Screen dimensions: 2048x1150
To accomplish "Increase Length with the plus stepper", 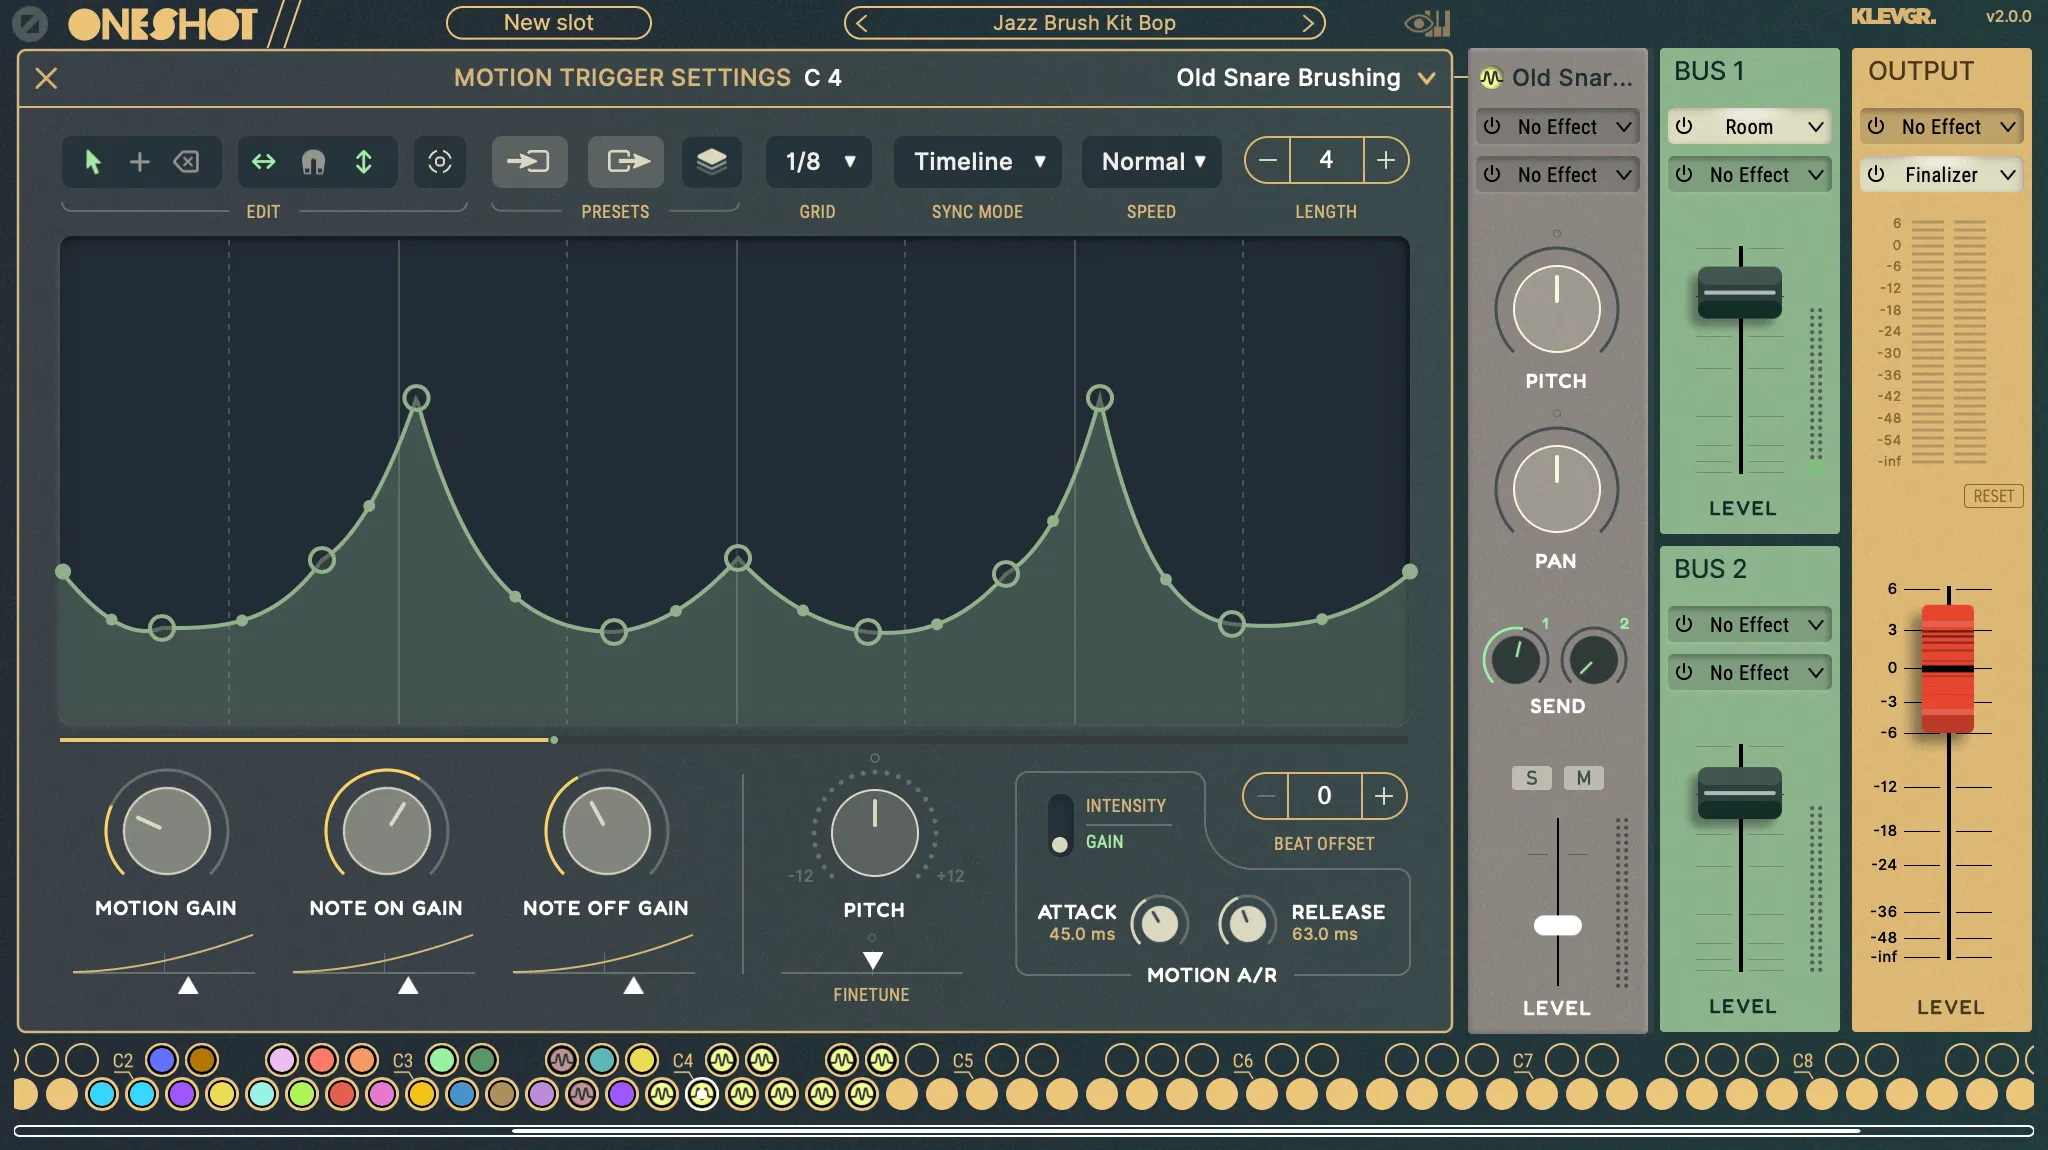I will click(1385, 161).
